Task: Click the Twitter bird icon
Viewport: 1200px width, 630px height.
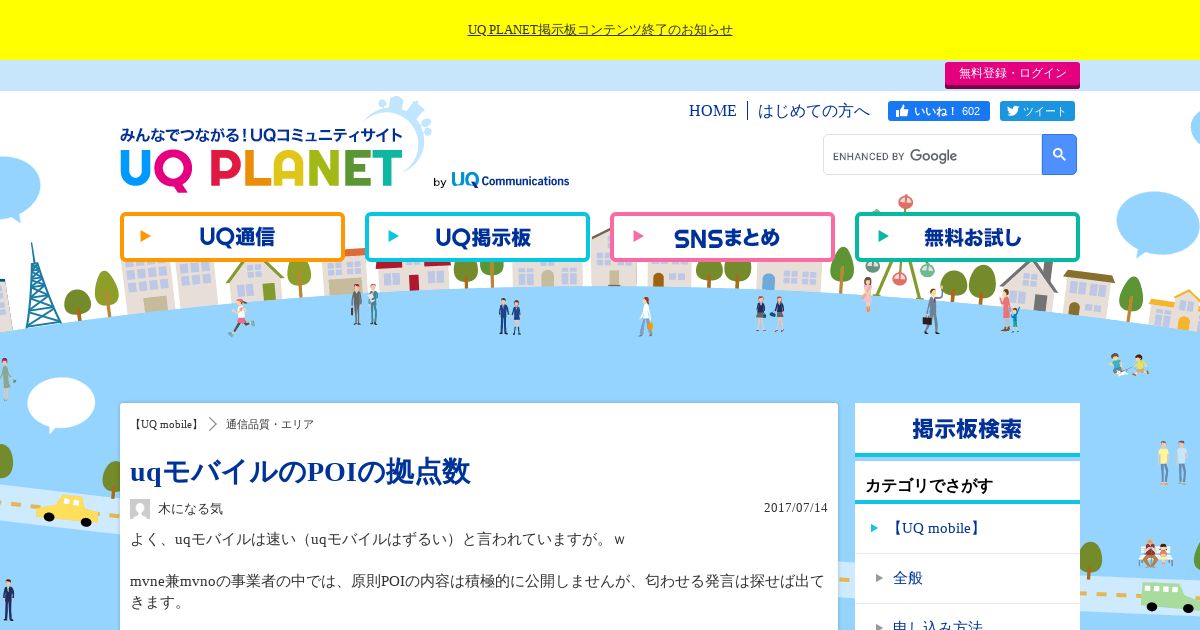Action: coord(1012,111)
